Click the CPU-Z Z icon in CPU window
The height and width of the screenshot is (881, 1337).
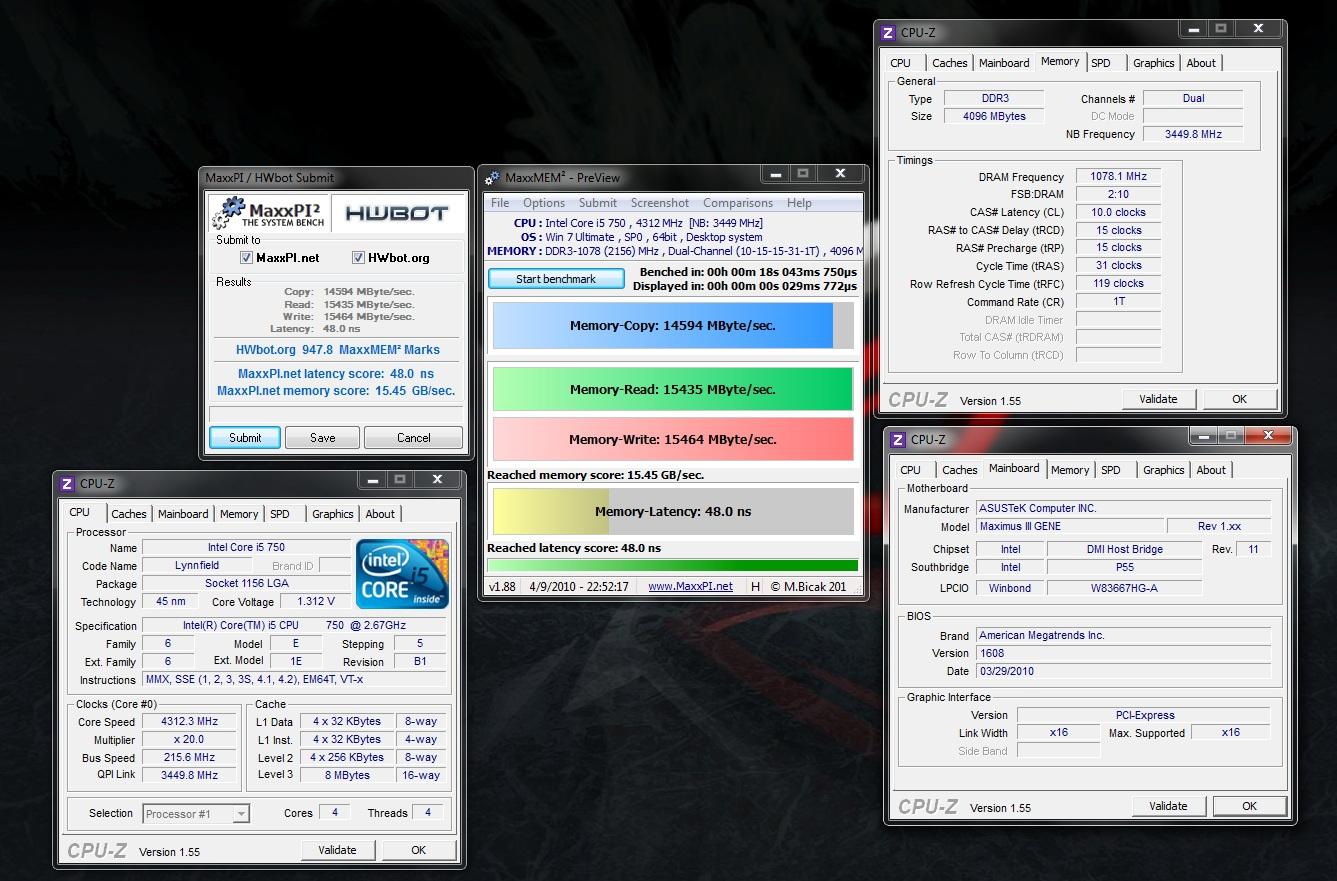coord(67,484)
